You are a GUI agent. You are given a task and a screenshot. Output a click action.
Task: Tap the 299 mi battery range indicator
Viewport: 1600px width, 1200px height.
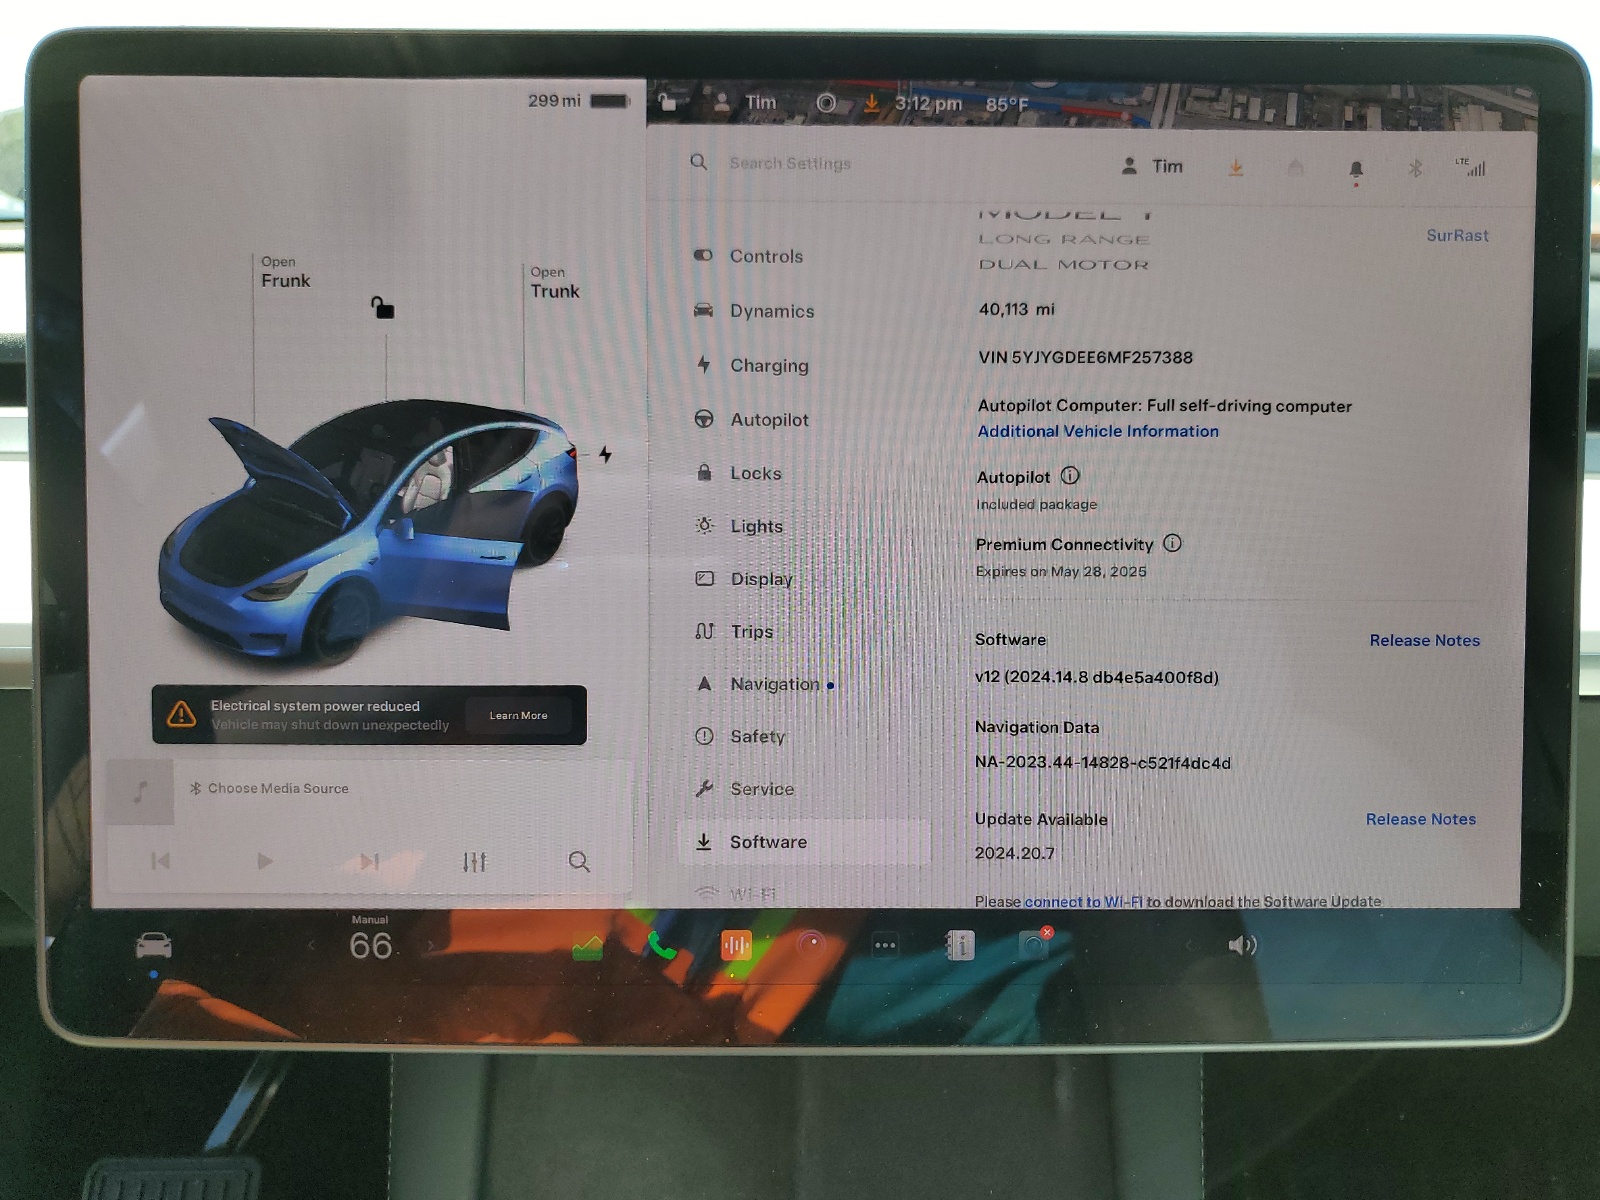pyautogui.click(x=579, y=101)
